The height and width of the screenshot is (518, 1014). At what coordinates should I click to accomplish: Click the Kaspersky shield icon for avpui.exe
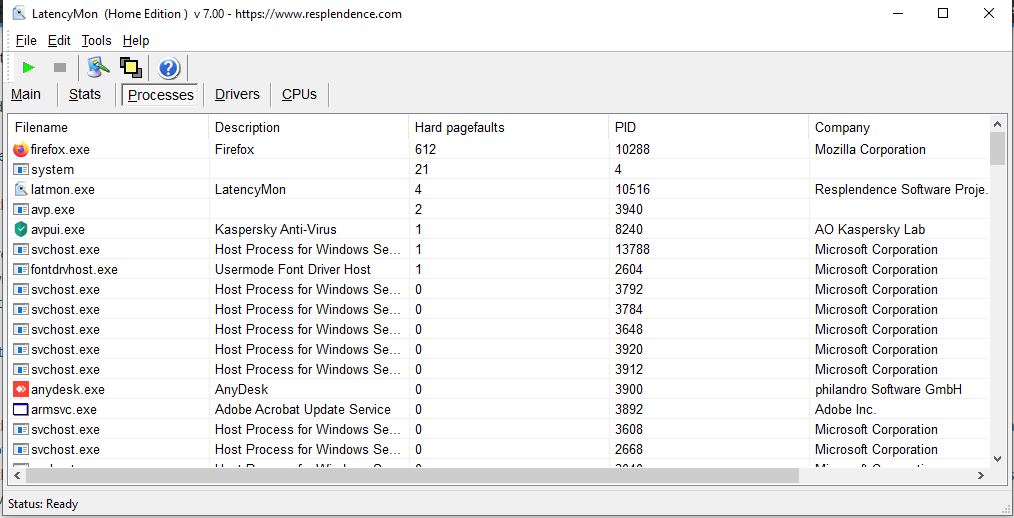[21, 230]
